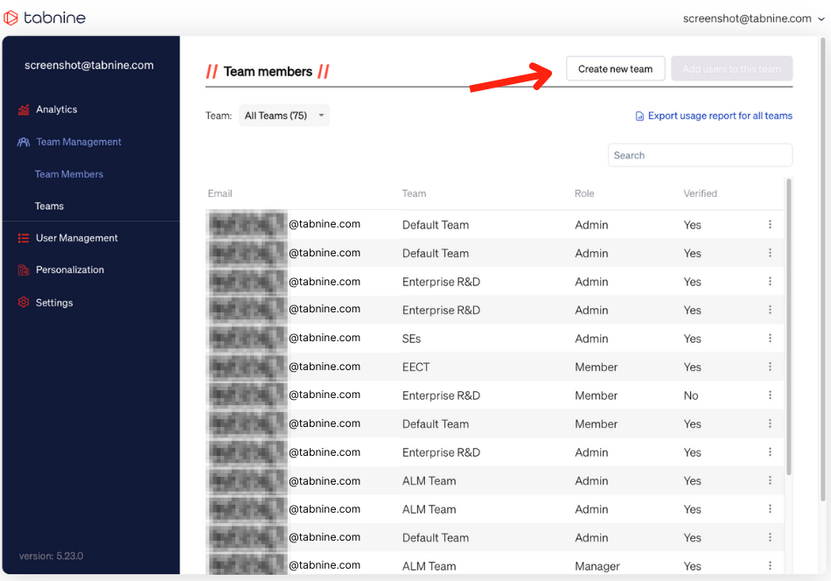Click the User Management list icon

point(23,238)
